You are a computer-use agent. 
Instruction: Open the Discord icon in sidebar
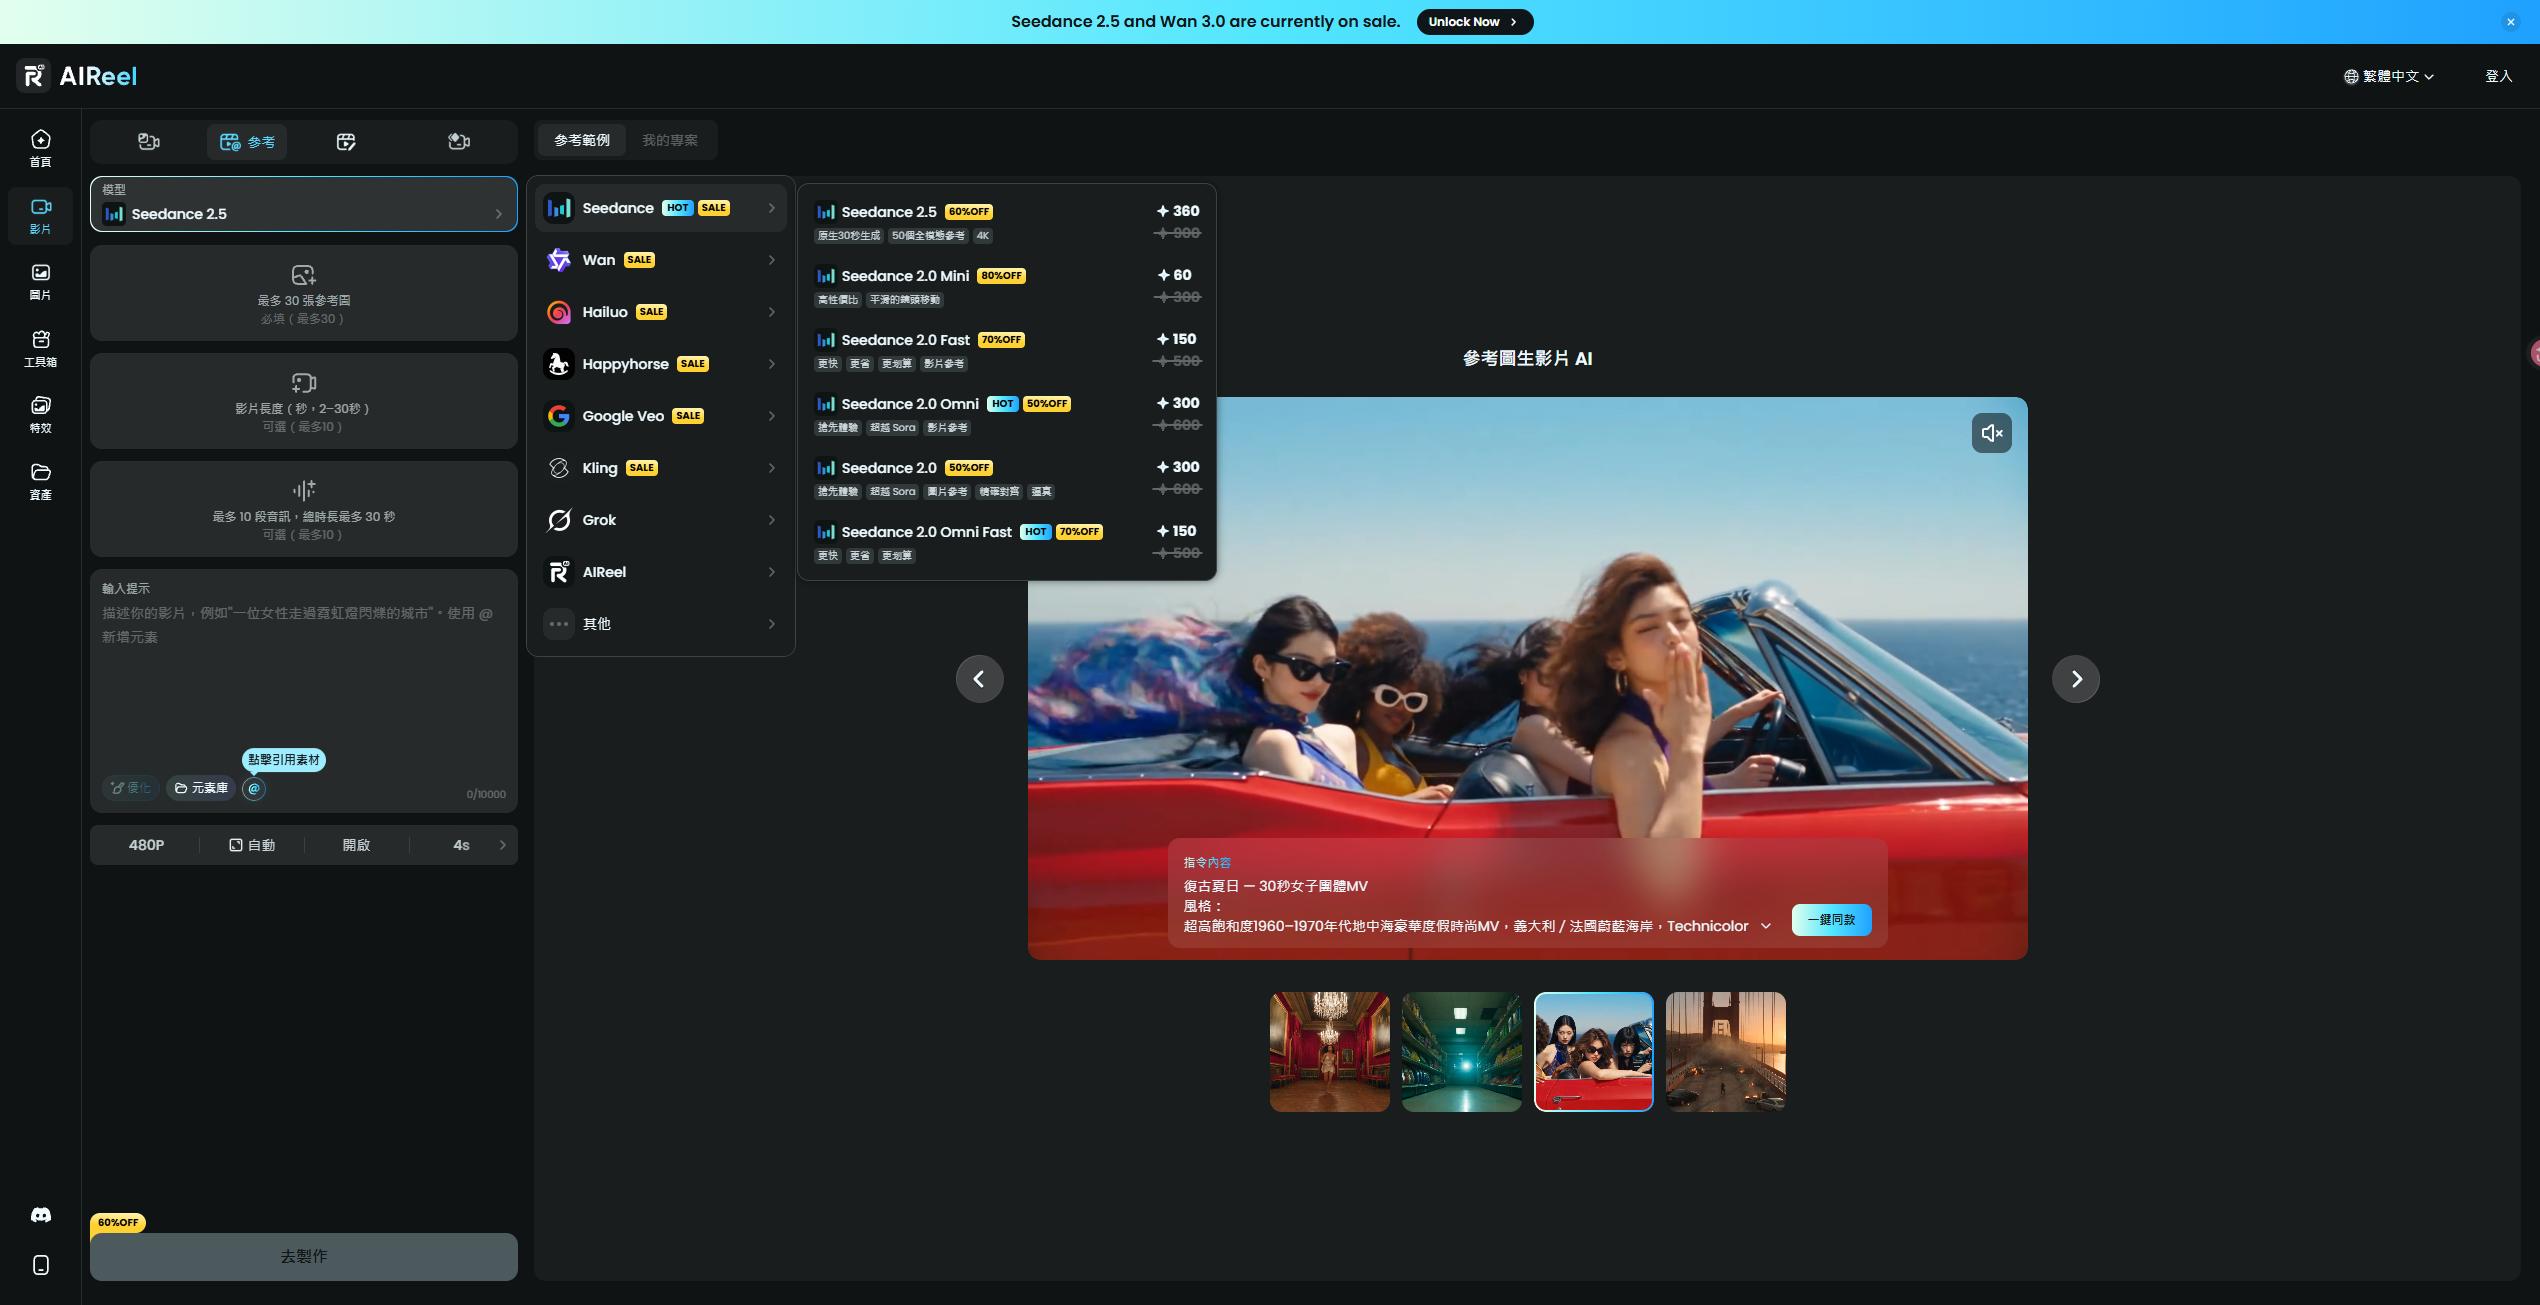[x=40, y=1215]
